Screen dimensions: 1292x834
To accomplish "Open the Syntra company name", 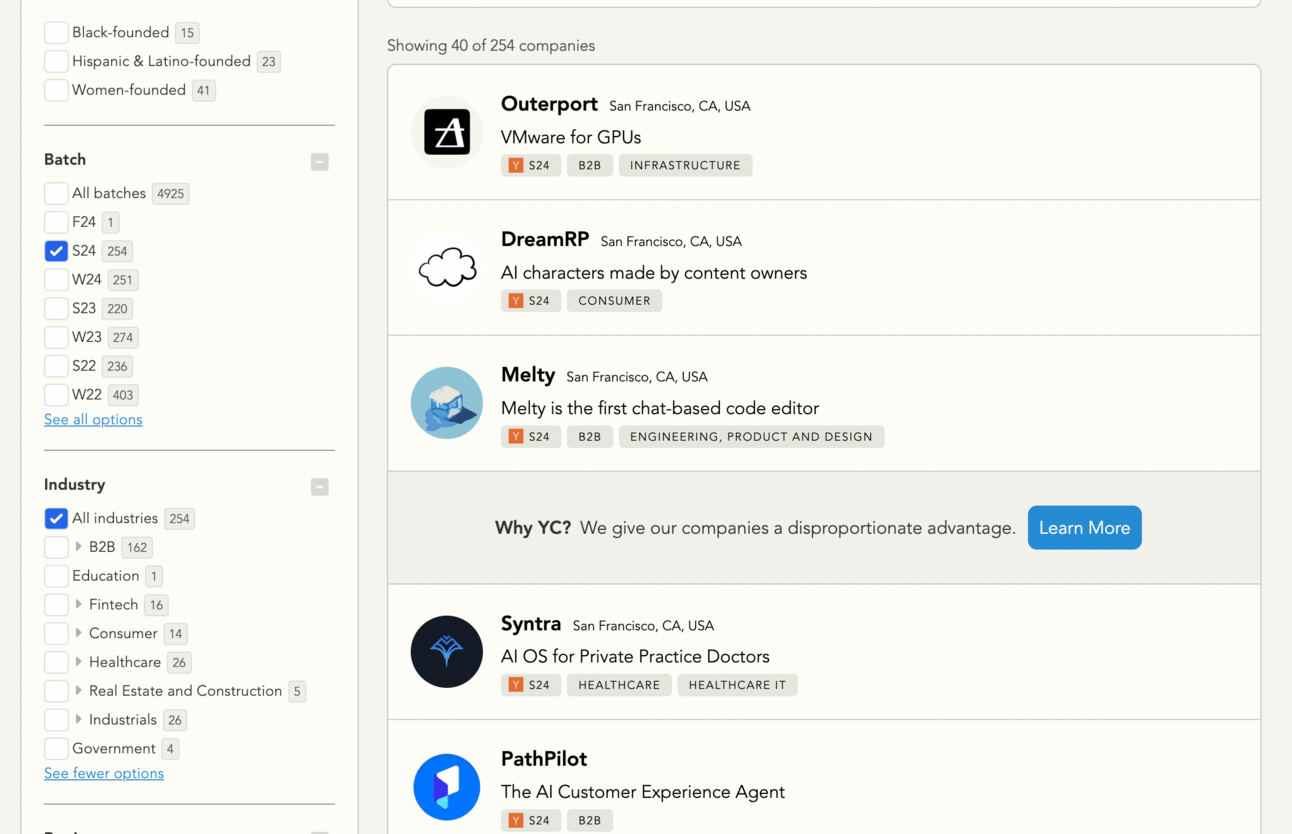I will coord(531,624).
